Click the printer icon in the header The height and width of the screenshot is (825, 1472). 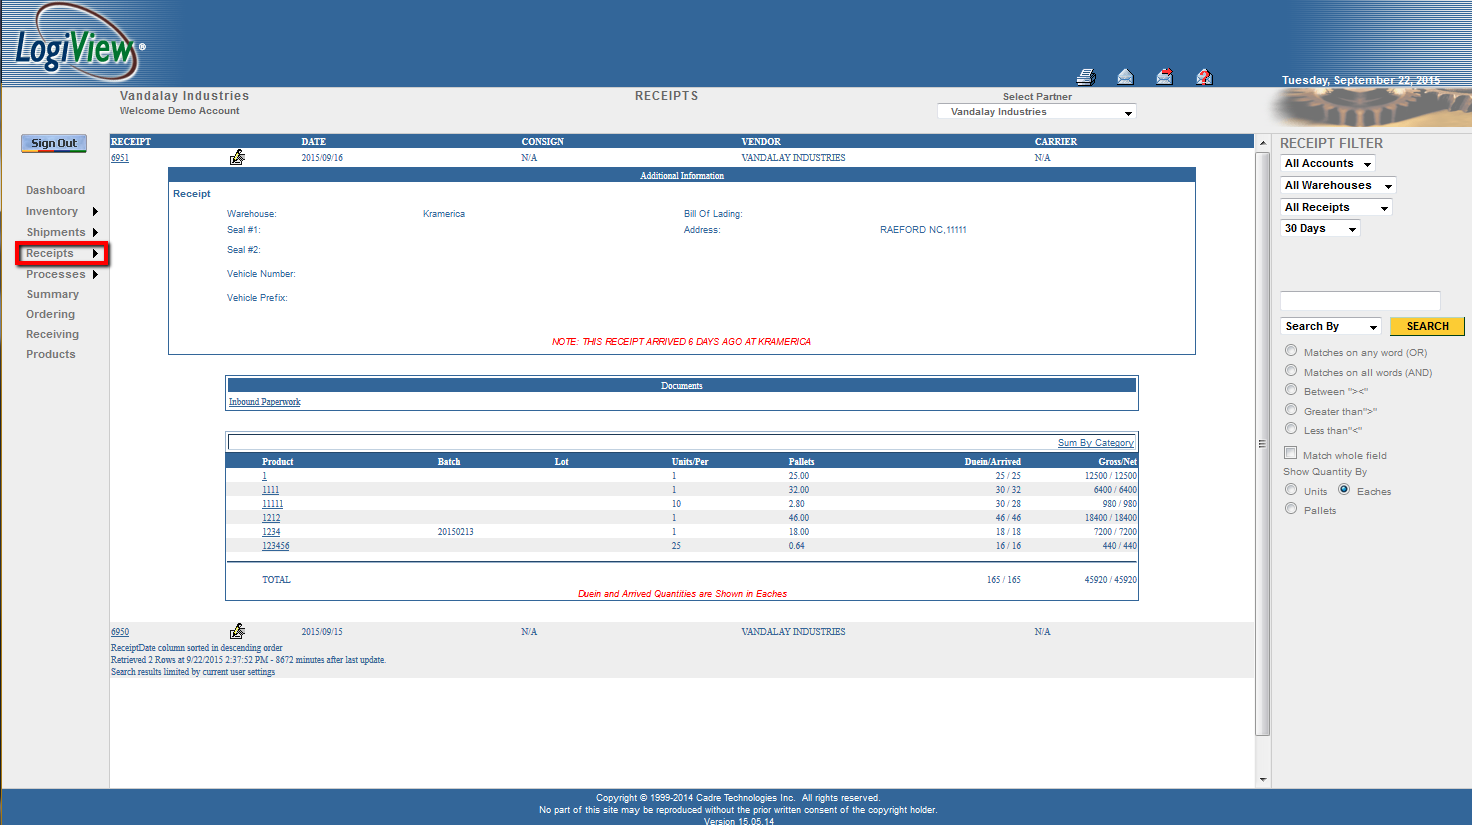[1086, 77]
